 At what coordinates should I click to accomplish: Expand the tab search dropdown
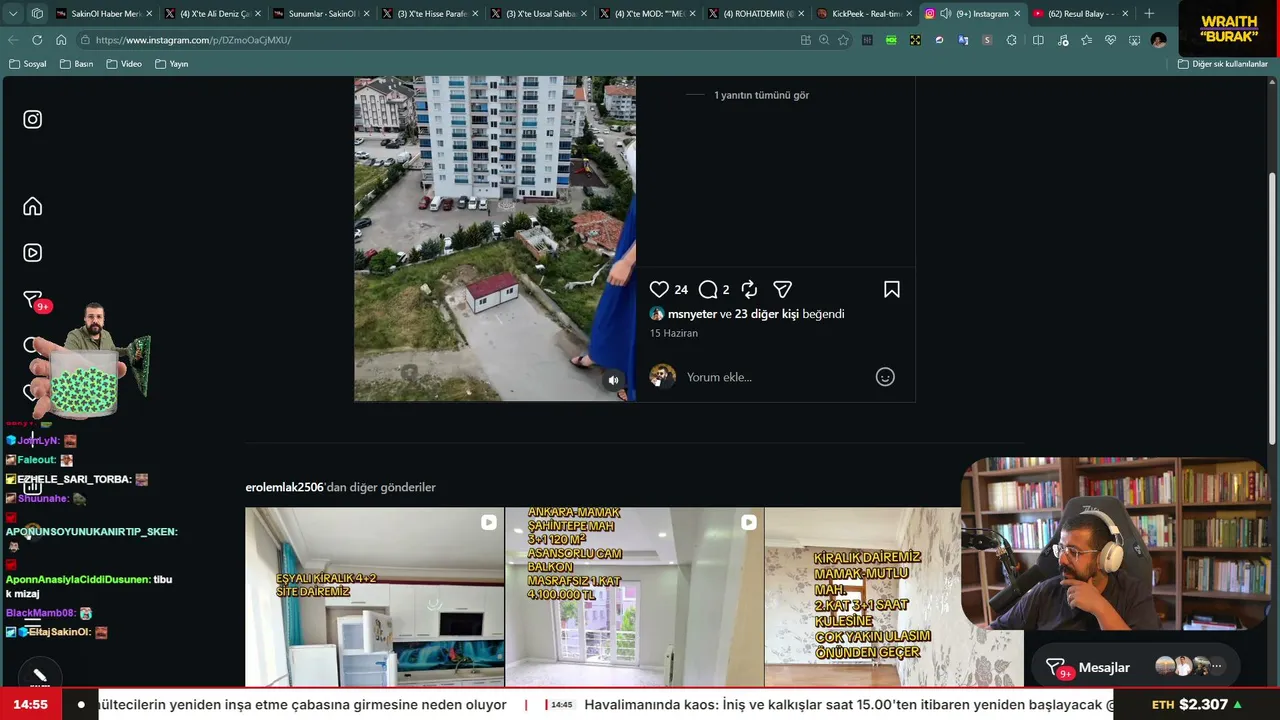(x=13, y=14)
